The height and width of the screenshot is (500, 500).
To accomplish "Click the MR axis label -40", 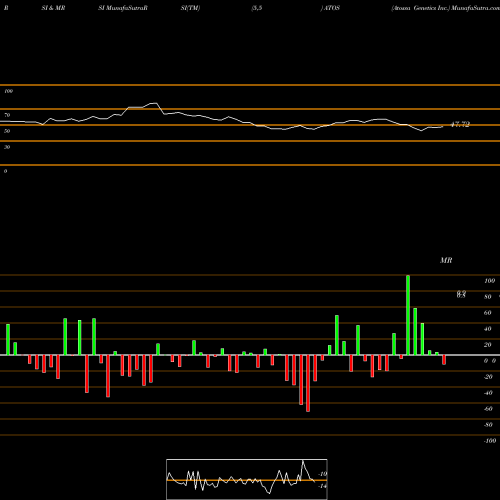I will (488, 393).
